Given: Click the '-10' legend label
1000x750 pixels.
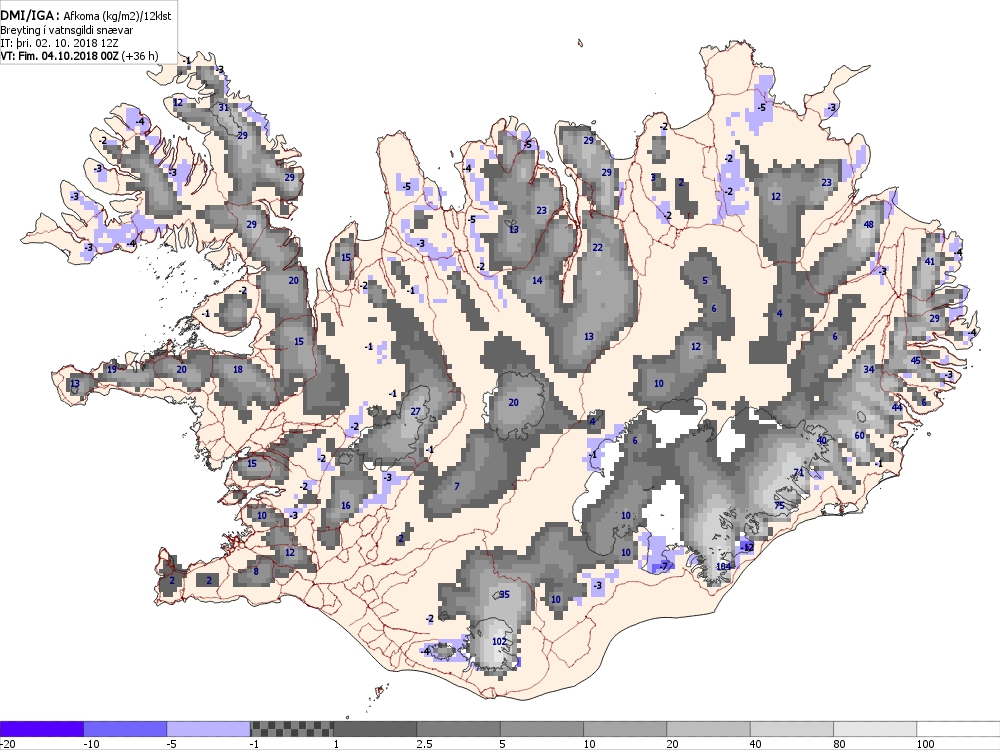Looking at the screenshot, I should (x=91, y=744).
